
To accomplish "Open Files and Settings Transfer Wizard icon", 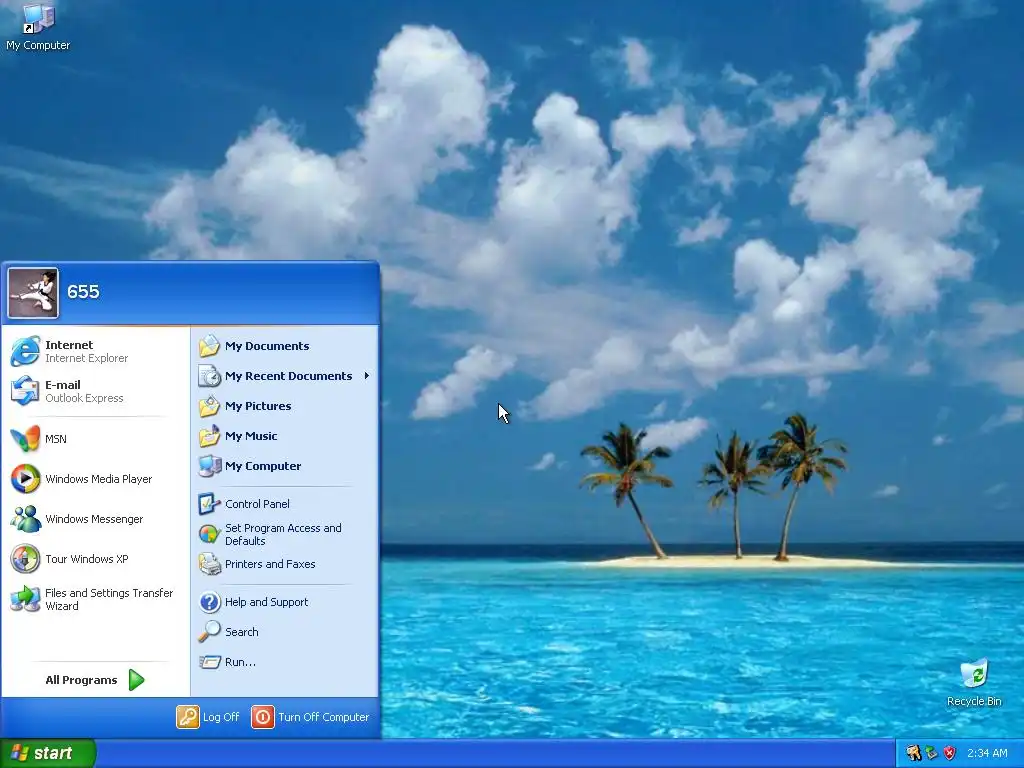I will tap(25, 599).
